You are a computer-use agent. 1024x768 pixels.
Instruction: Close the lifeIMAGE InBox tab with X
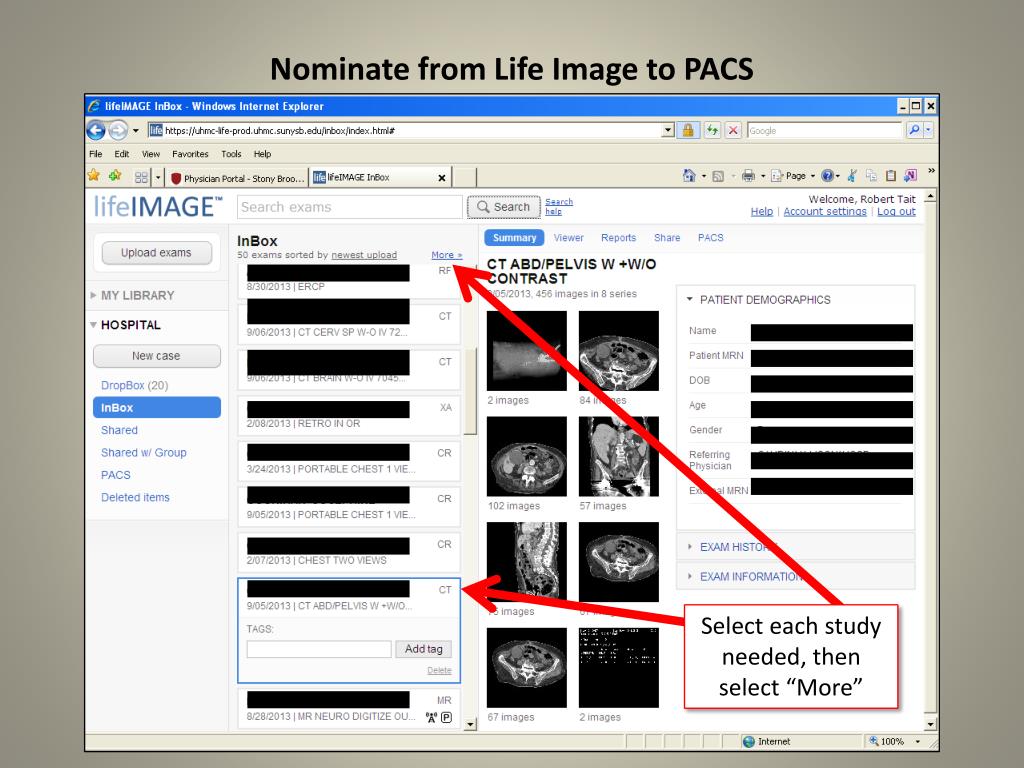coord(441,178)
